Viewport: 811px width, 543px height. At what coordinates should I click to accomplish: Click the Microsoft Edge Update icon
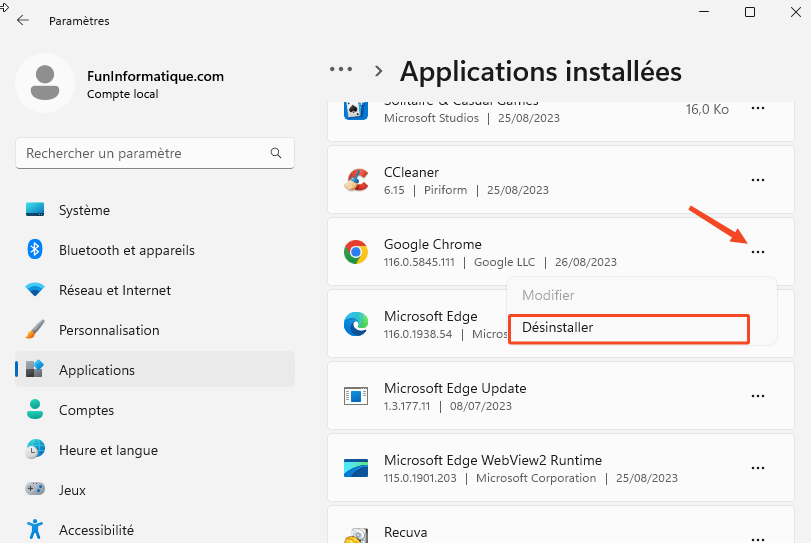pyautogui.click(x=355, y=396)
